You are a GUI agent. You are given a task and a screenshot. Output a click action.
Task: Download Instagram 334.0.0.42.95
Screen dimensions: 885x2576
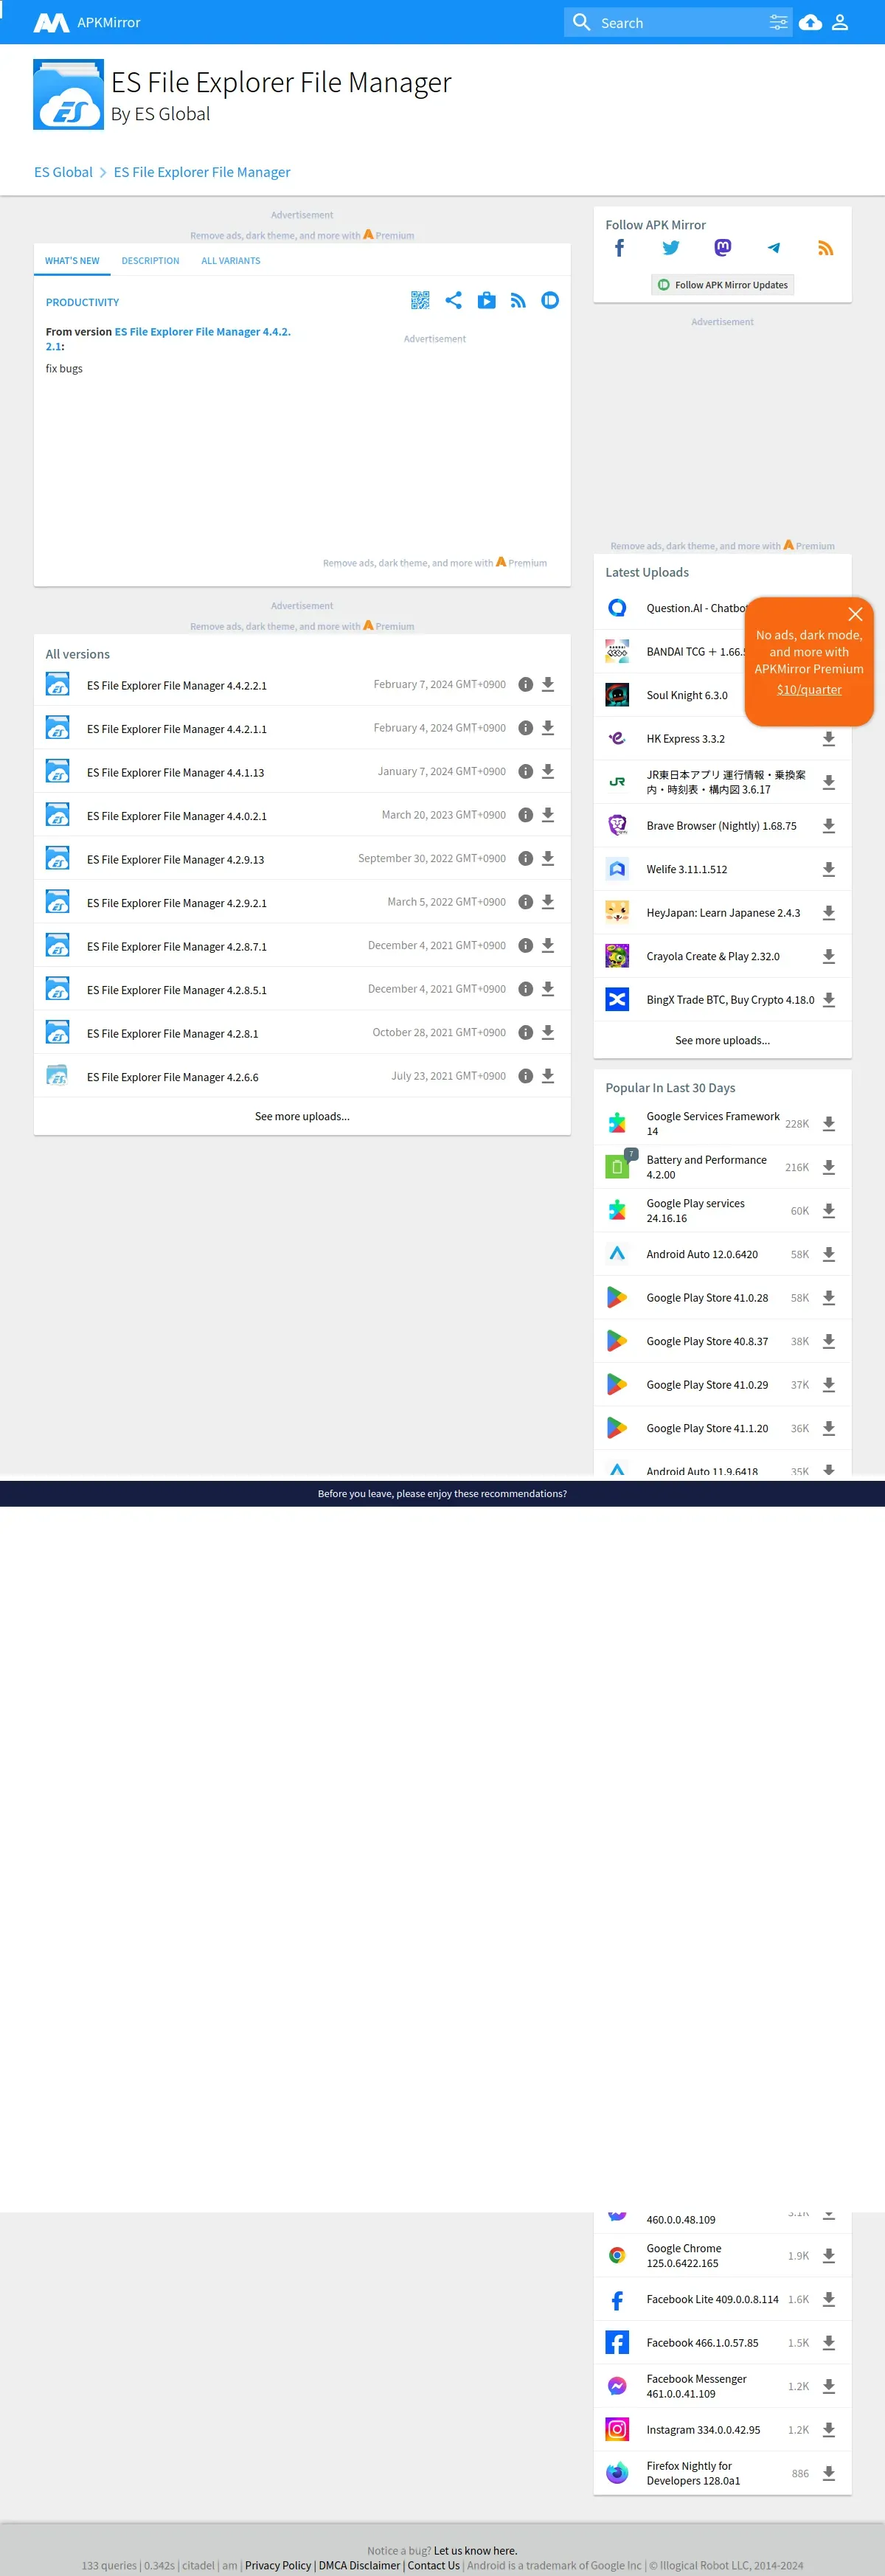pos(829,2429)
